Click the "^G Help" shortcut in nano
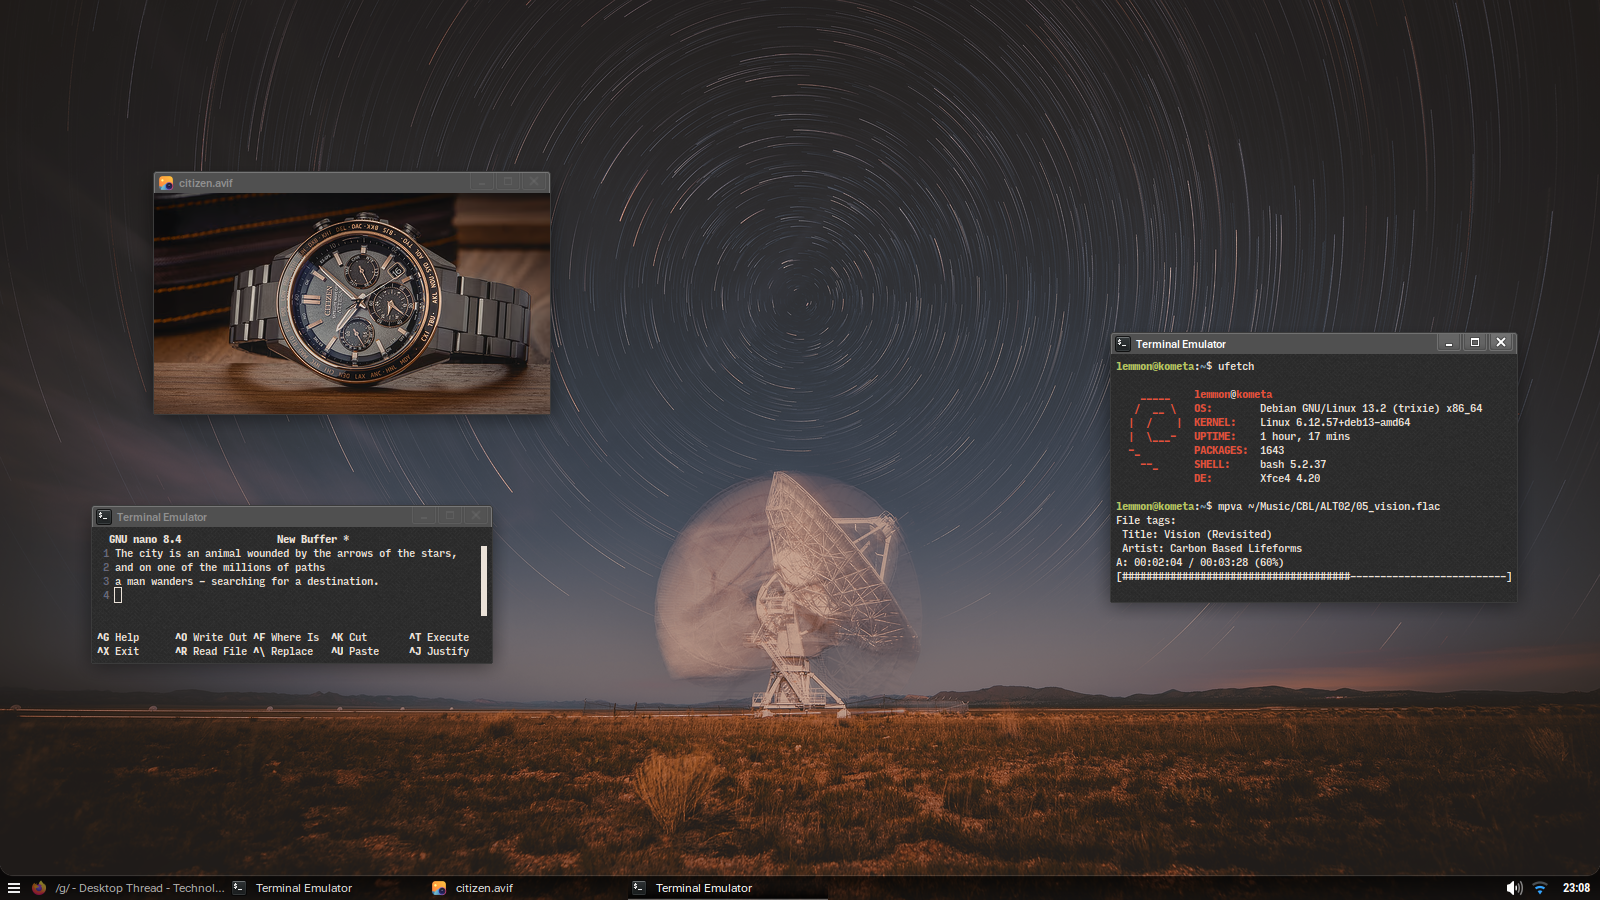Image resolution: width=1600 pixels, height=900 pixels. pyautogui.click(x=118, y=637)
